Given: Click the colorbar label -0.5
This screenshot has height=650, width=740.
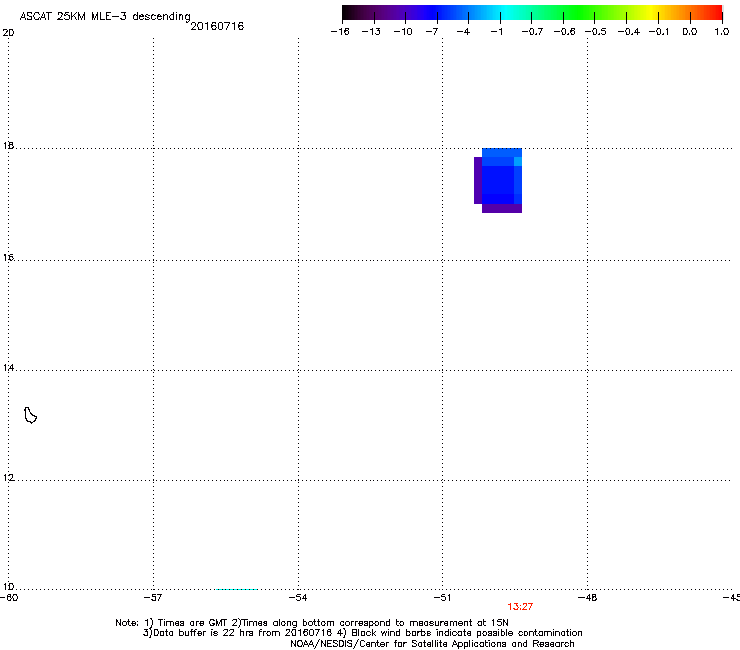Looking at the screenshot, I should 596,32.
